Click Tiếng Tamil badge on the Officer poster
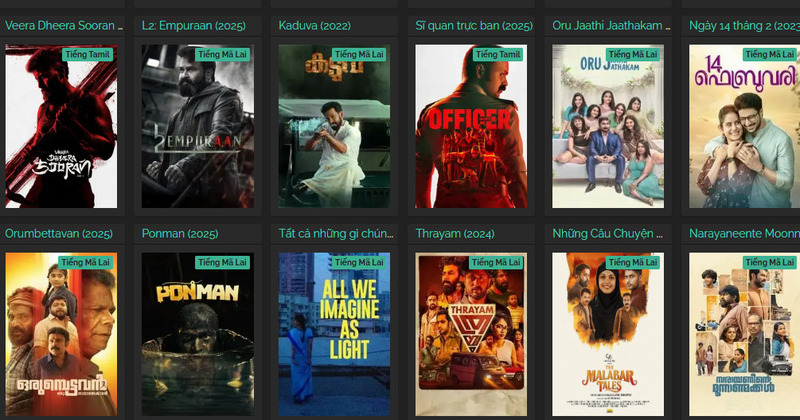 [497, 54]
